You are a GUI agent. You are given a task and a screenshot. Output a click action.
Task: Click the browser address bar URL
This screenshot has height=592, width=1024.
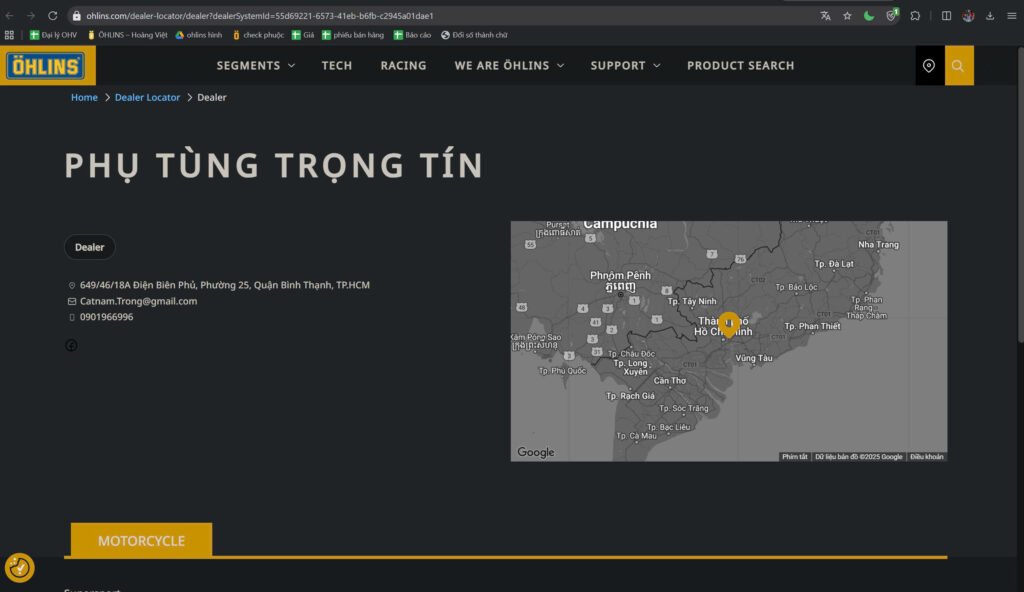(260, 16)
